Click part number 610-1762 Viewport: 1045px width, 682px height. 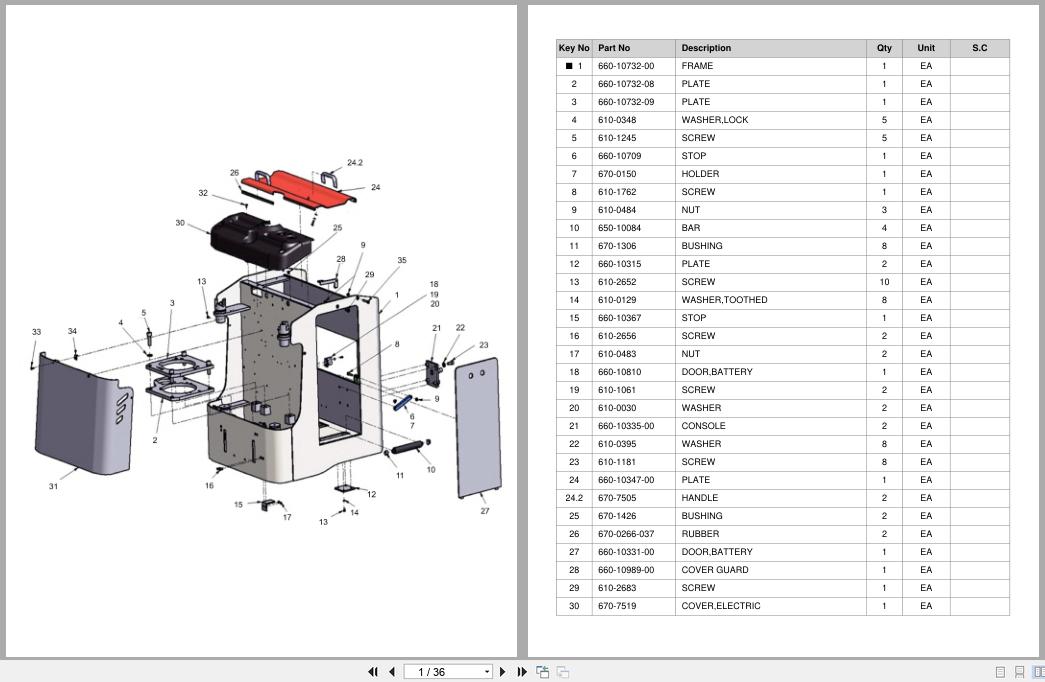pyautogui.click(x=617, y=192)
